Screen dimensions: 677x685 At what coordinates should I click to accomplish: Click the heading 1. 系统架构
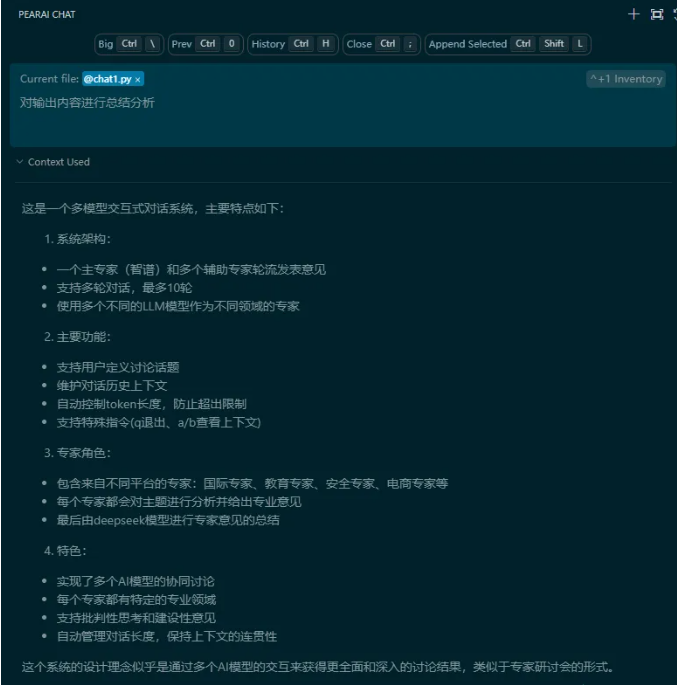[77, 239]
